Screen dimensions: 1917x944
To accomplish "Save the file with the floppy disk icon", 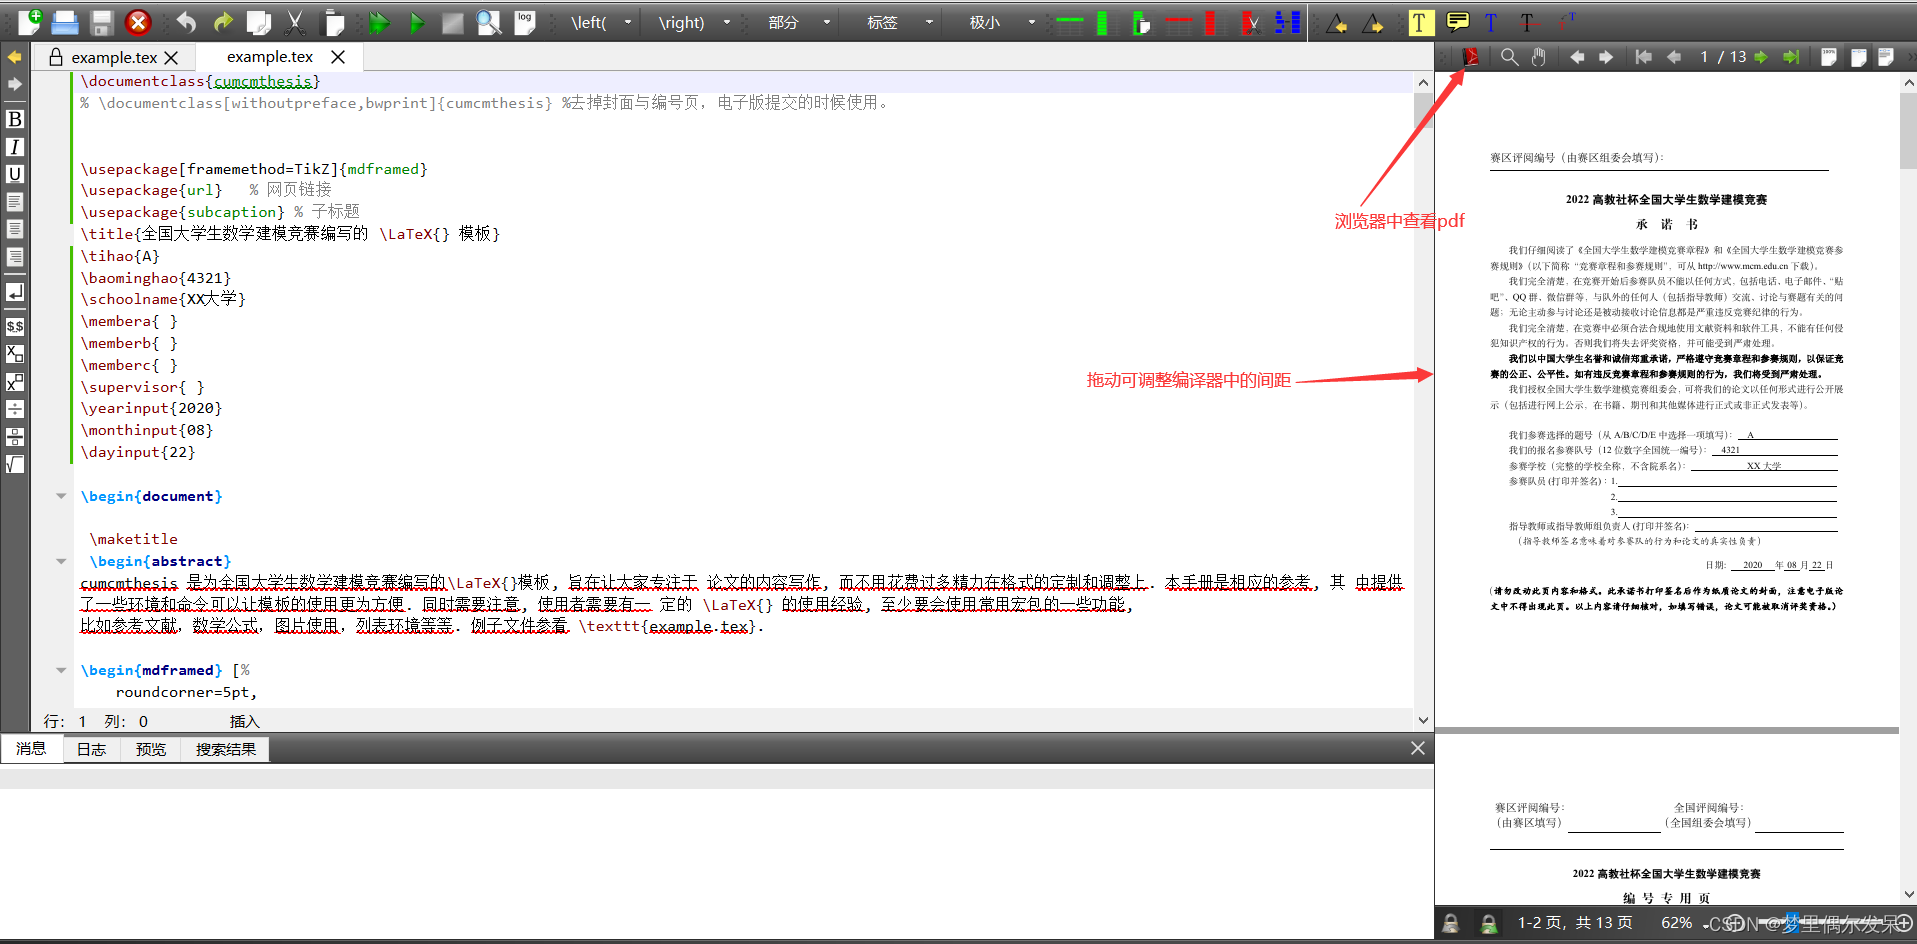I will tap(101, 22).
